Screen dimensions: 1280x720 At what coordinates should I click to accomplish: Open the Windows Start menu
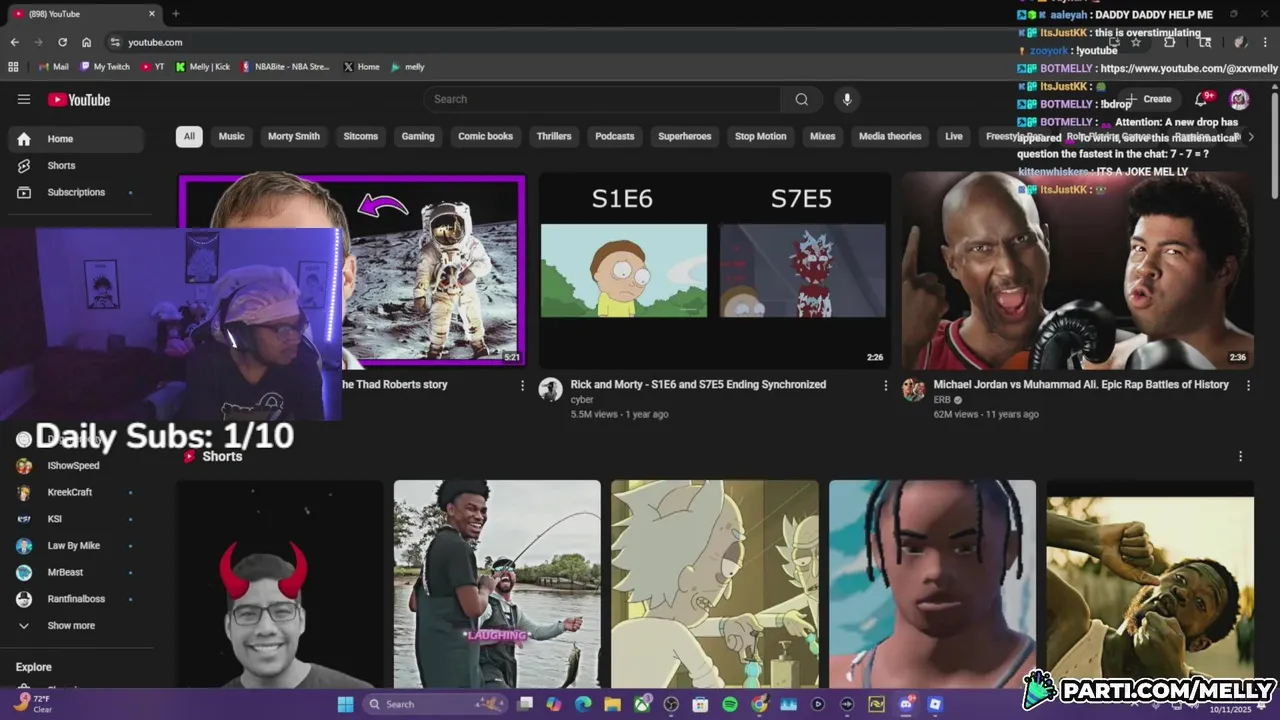click(x=345, y=704)
